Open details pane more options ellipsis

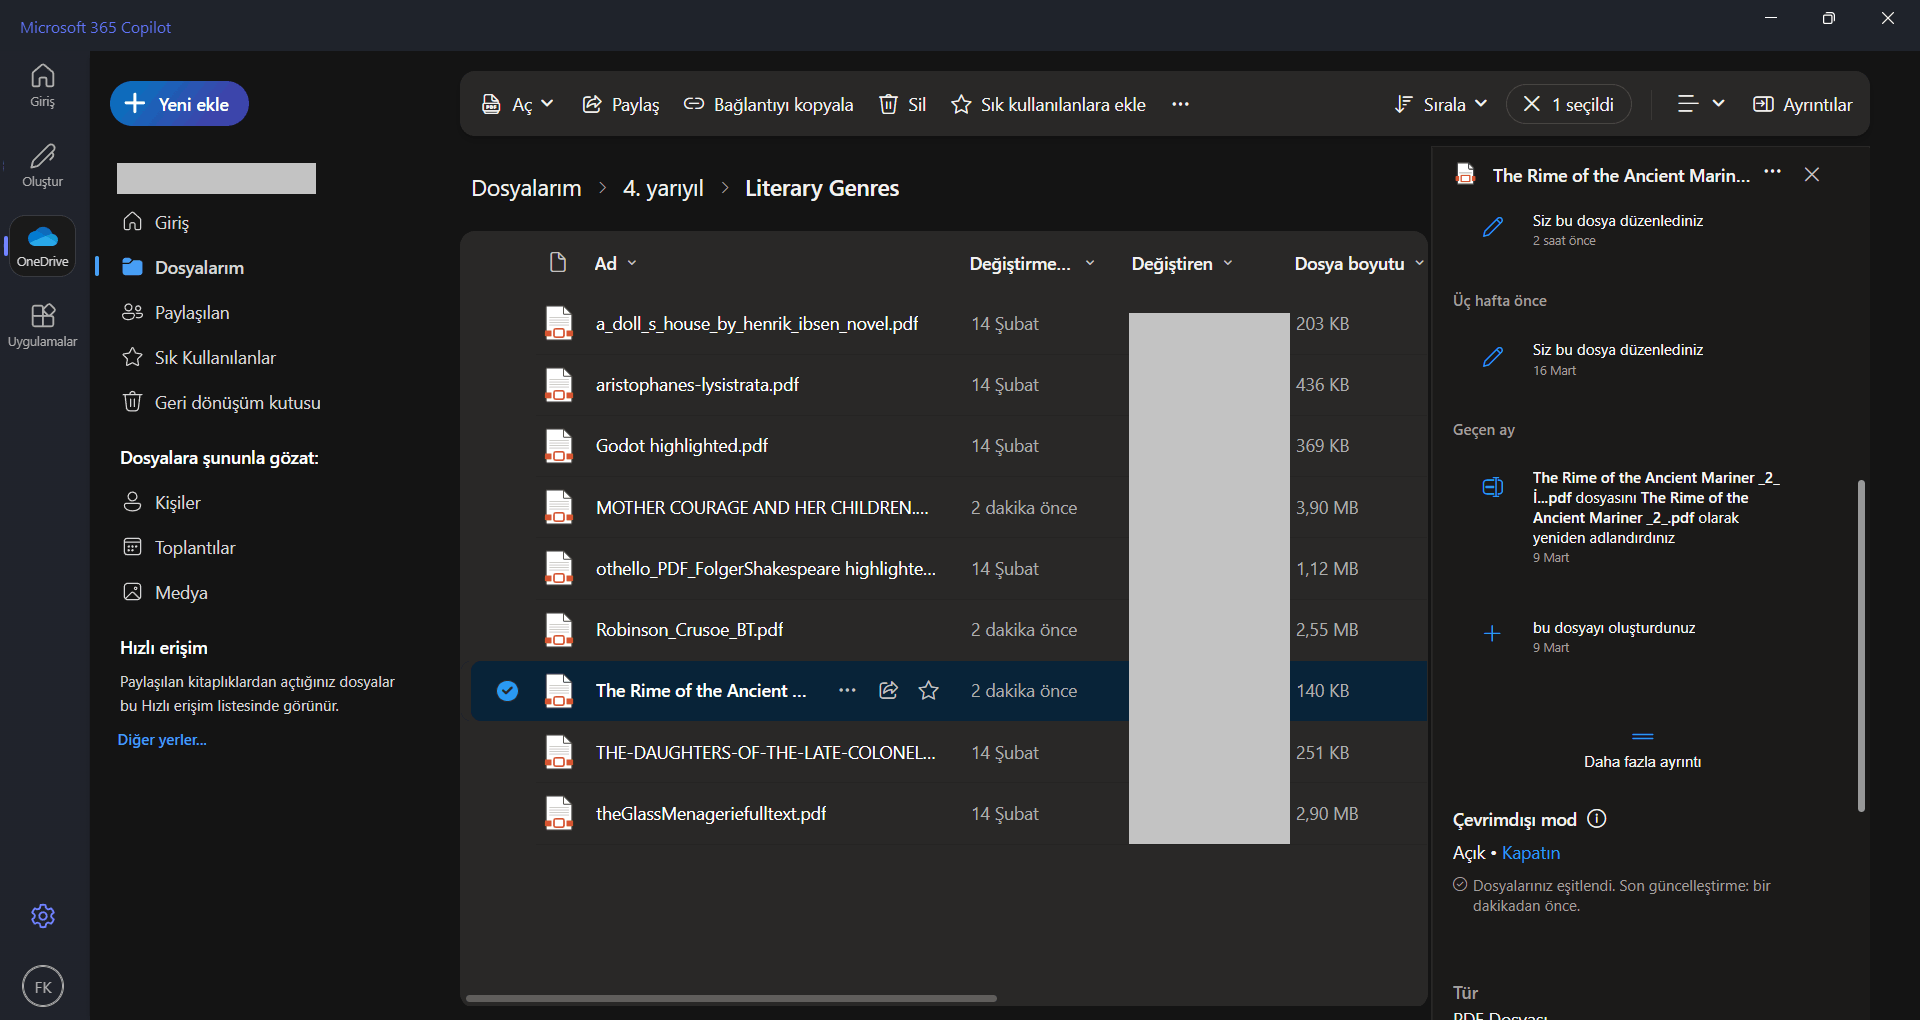(1773, 172)
